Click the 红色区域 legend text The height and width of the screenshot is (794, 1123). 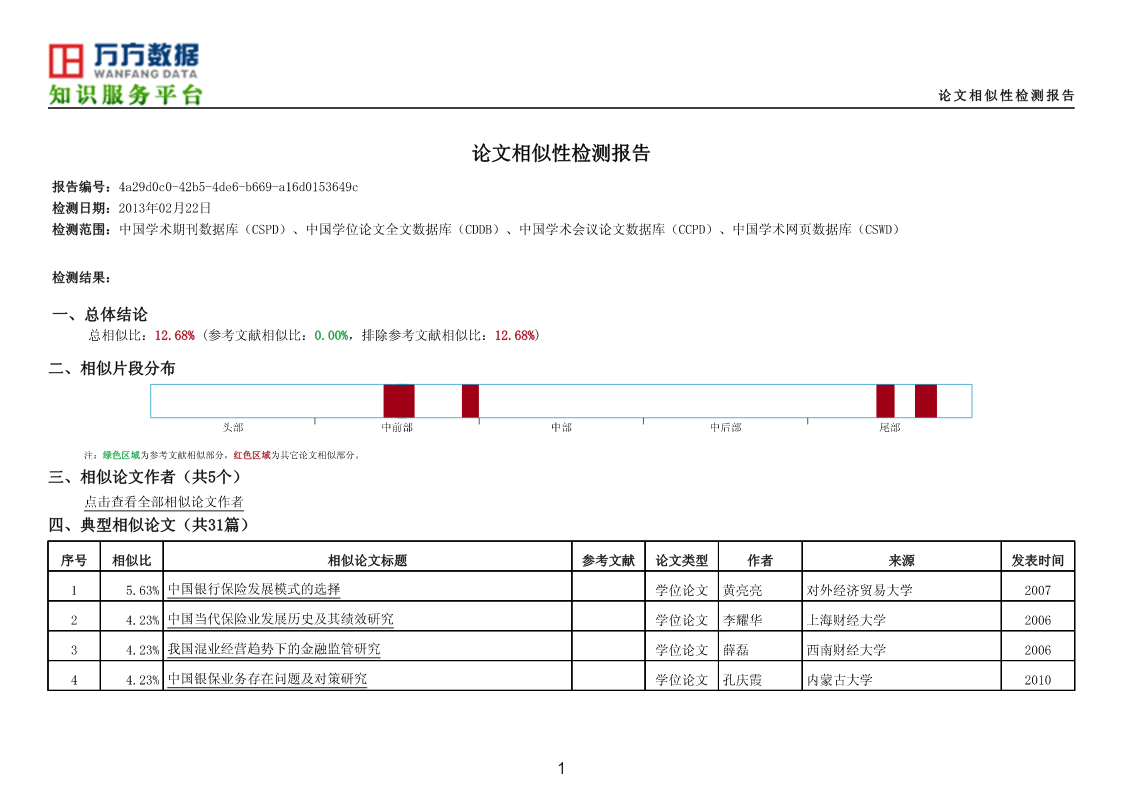coord(252,455)
